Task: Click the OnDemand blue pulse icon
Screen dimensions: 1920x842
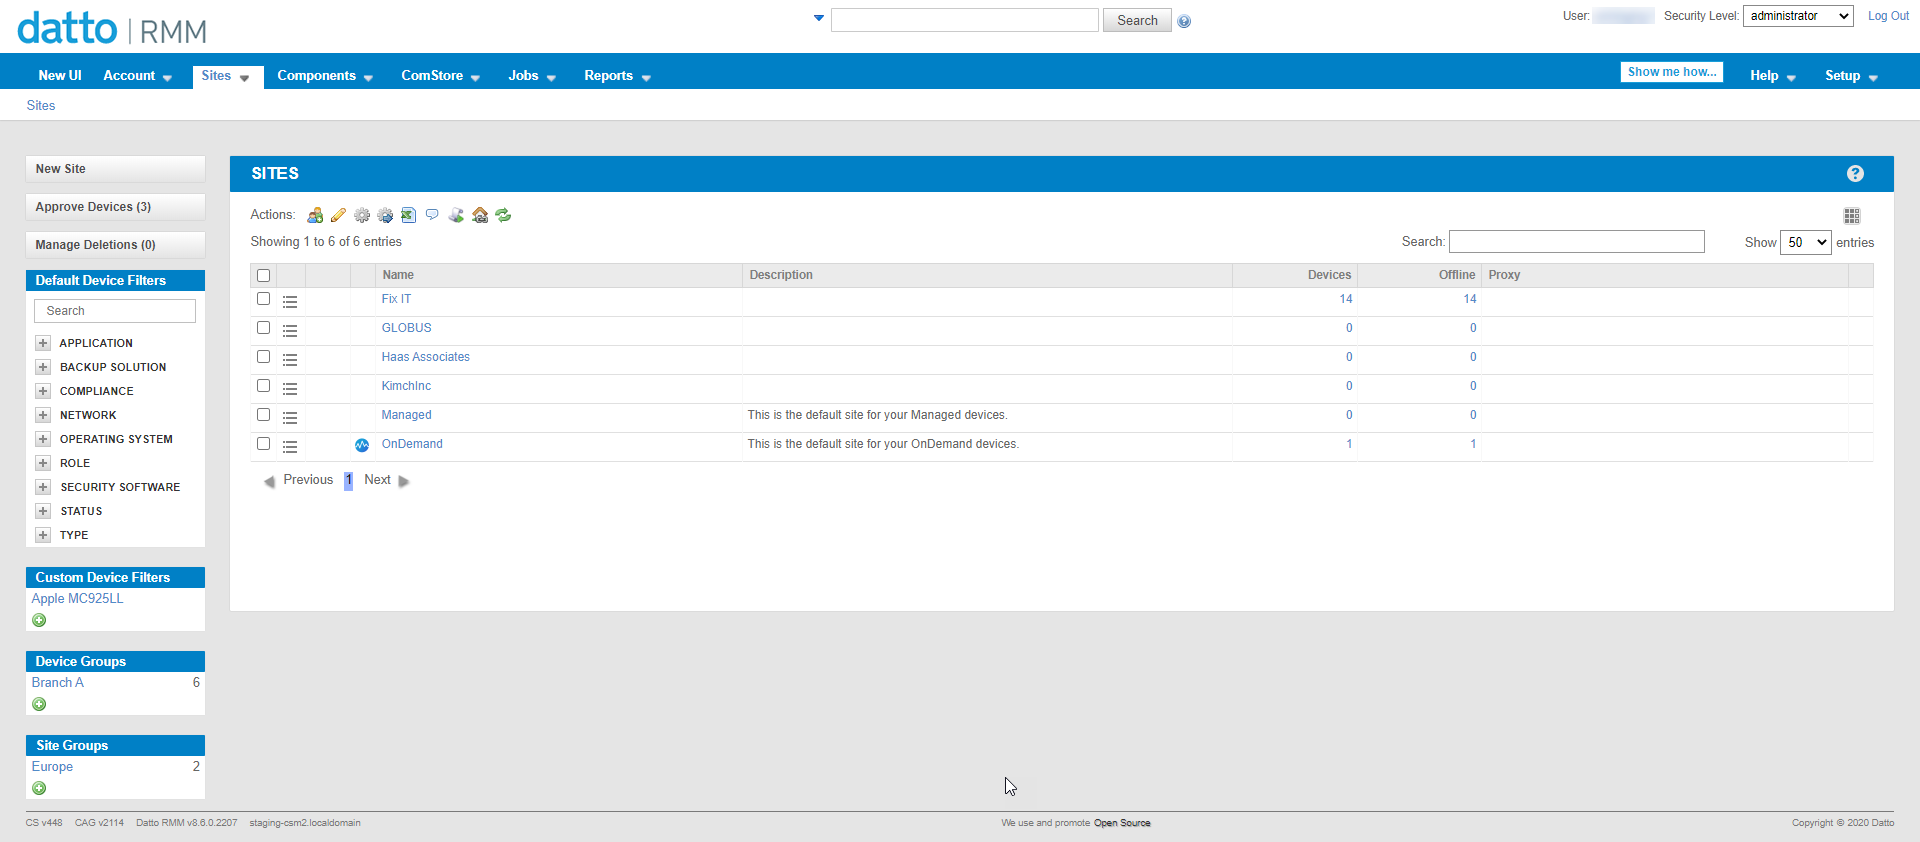Action: click(x=362, y=445)
